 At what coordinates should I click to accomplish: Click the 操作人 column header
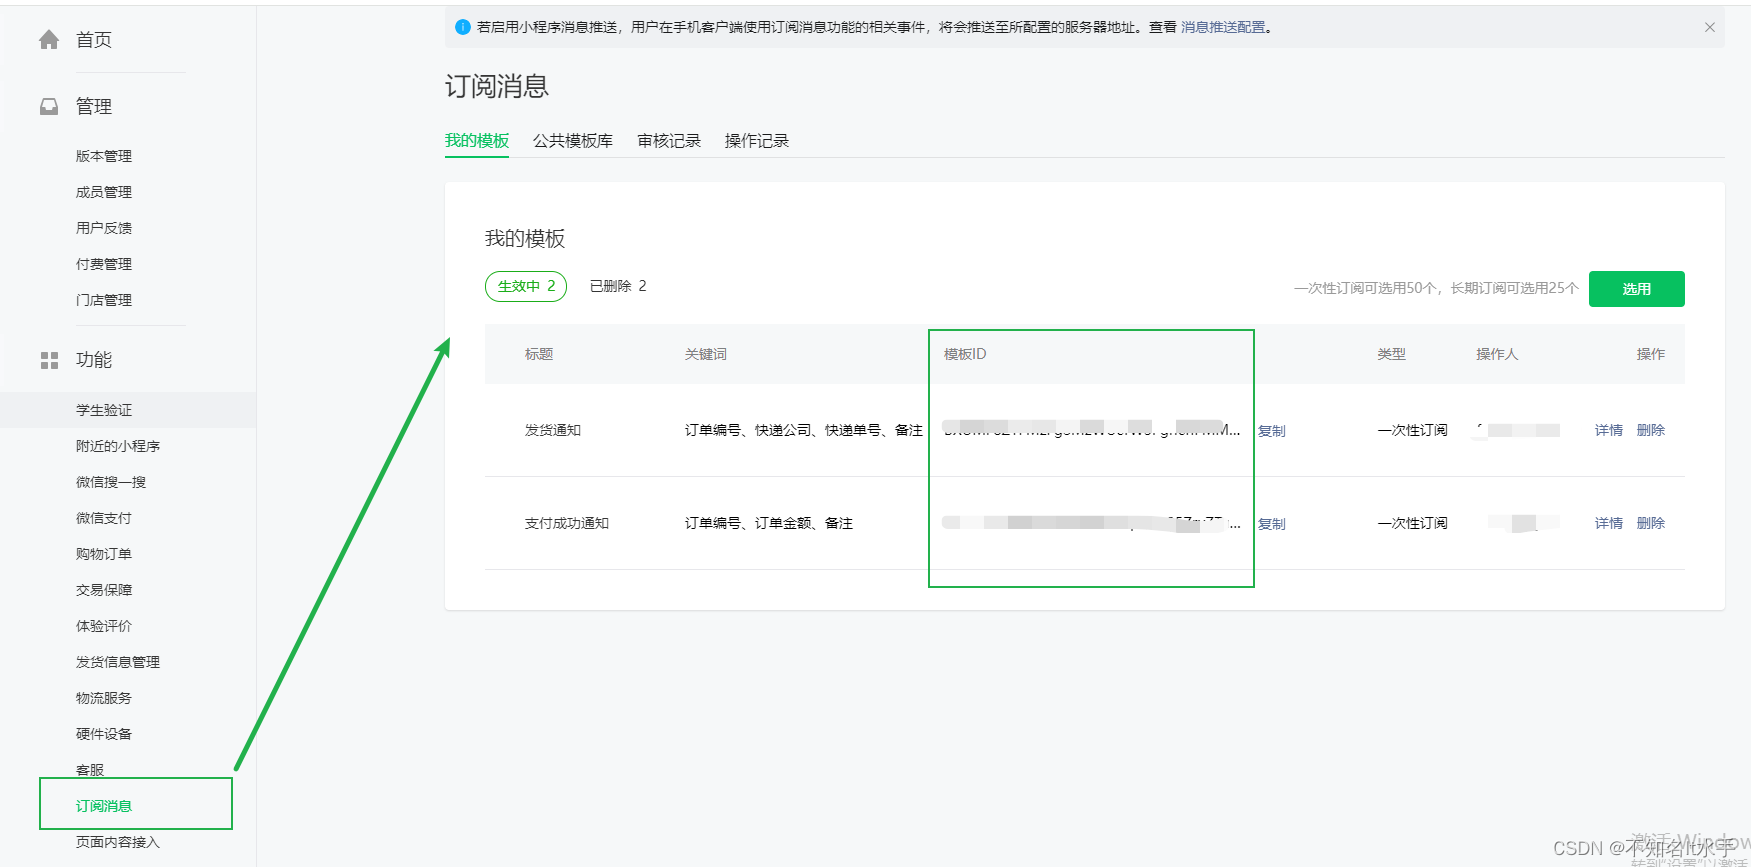(1497, 354)
